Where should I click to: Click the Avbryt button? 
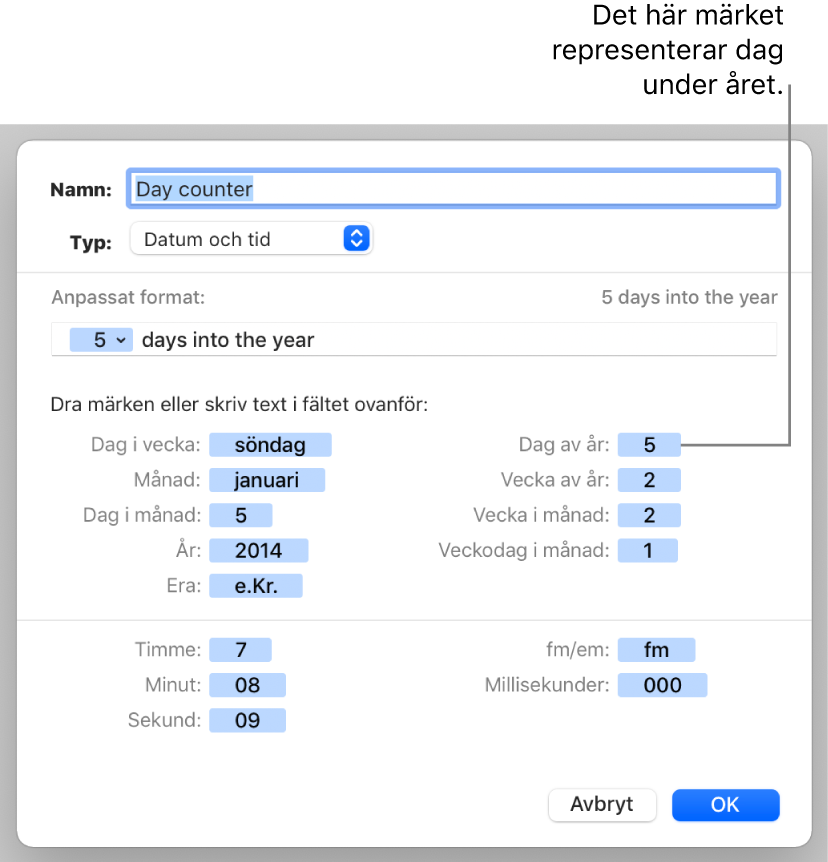(602, 805)
